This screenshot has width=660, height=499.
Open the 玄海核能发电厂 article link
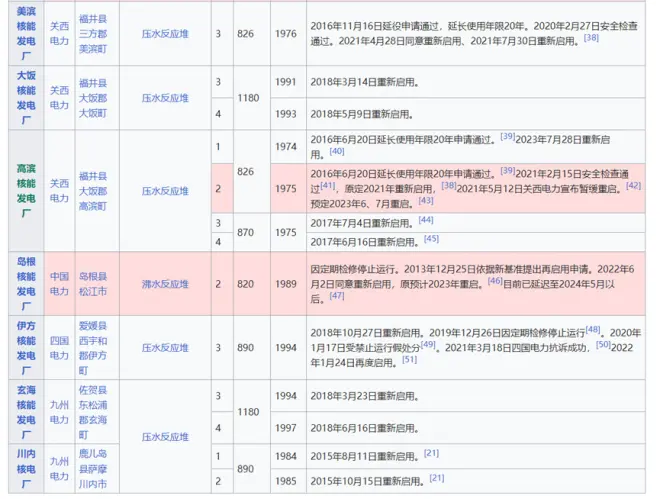pos(24,413)
